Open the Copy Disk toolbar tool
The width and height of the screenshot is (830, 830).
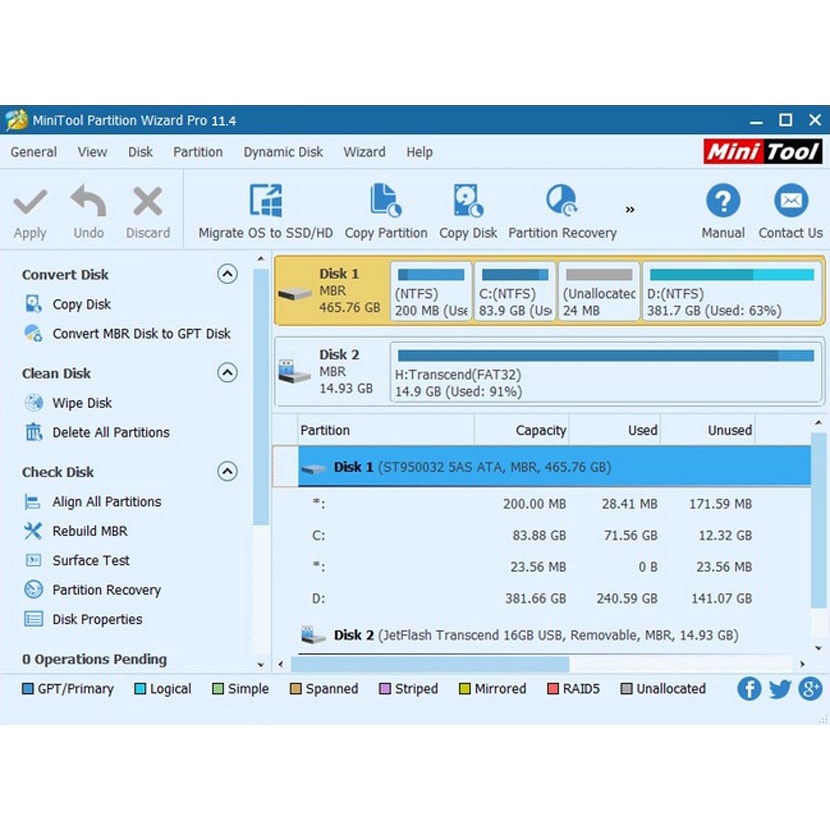(468, 212)
